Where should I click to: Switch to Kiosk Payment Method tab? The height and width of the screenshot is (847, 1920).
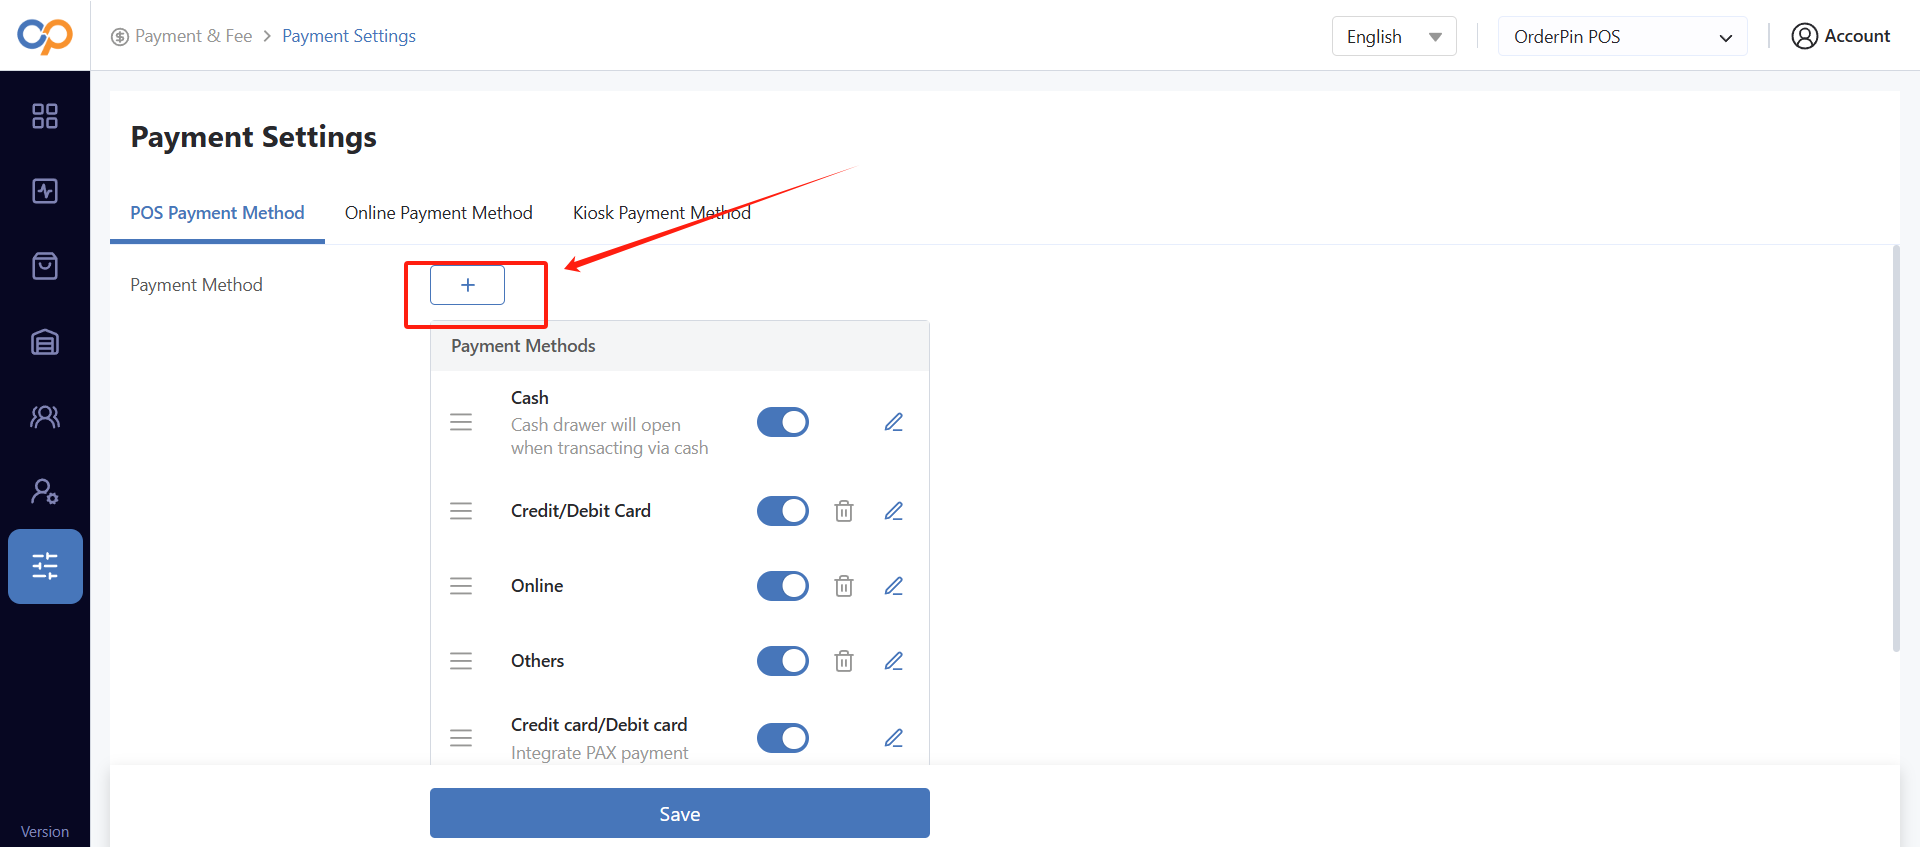662,213
